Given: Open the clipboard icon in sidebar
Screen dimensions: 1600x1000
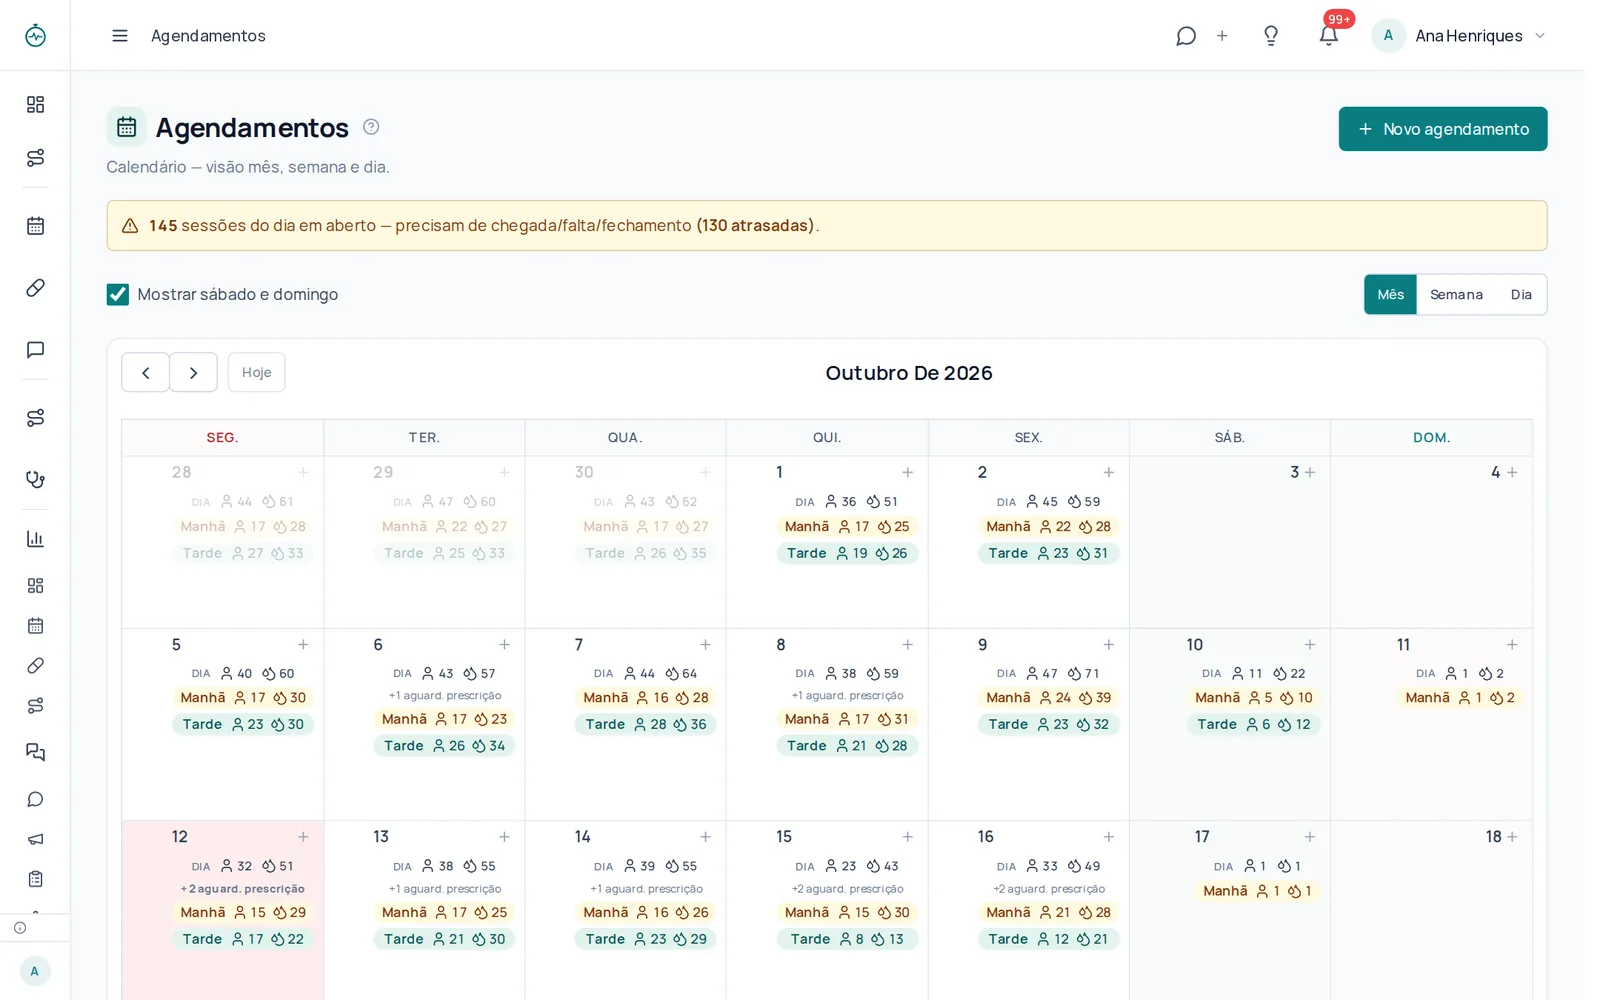Looking at the screenshot, I should click(35, 879).
